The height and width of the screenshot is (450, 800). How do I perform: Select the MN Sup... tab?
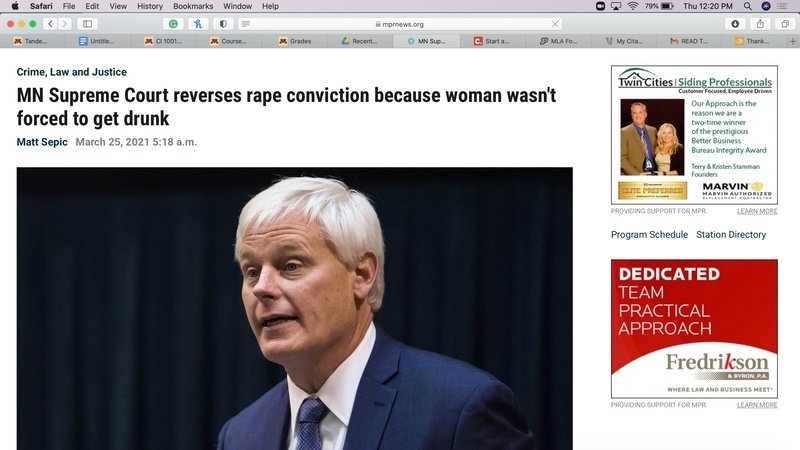[427, 41]
